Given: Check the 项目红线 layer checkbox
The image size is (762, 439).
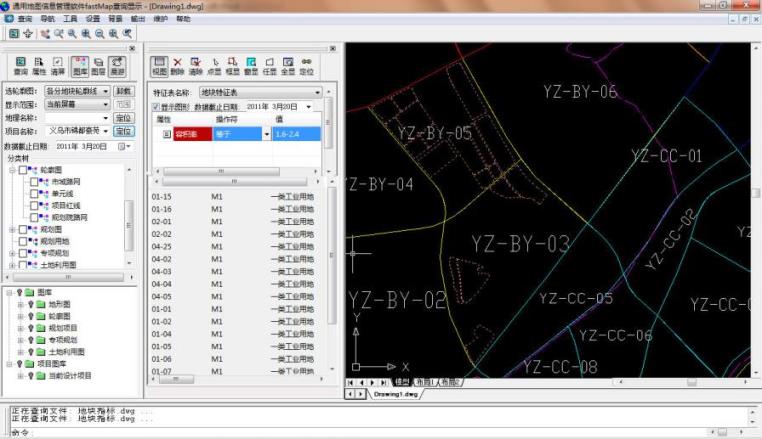Looking at the screenshot, I should (x=33, y=205).
